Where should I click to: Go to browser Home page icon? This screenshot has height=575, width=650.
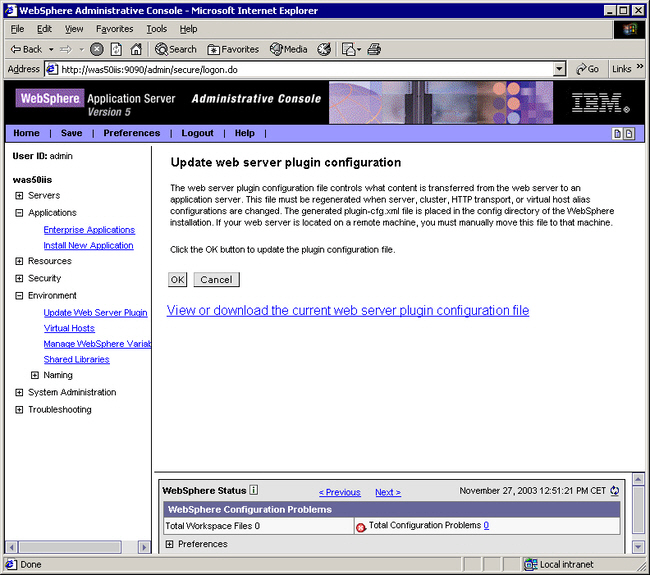click(136, 49)
